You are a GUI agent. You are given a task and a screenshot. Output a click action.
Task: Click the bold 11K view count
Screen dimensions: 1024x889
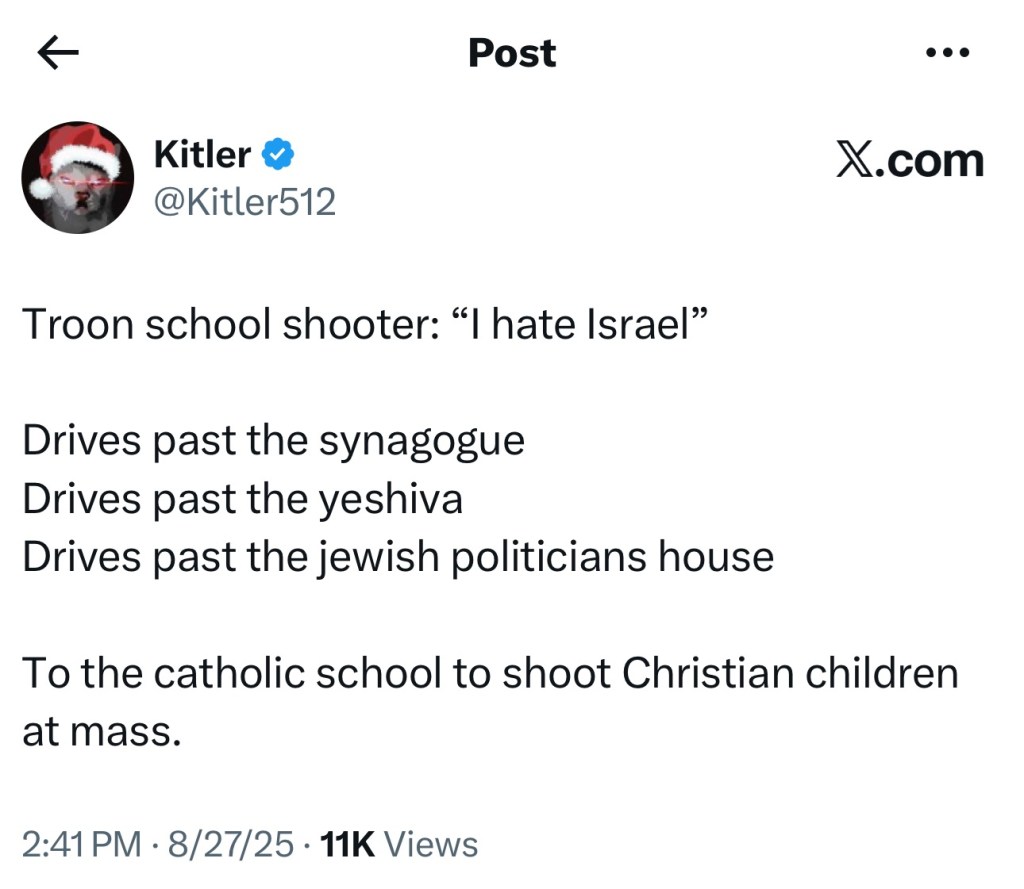click(345, 845)
